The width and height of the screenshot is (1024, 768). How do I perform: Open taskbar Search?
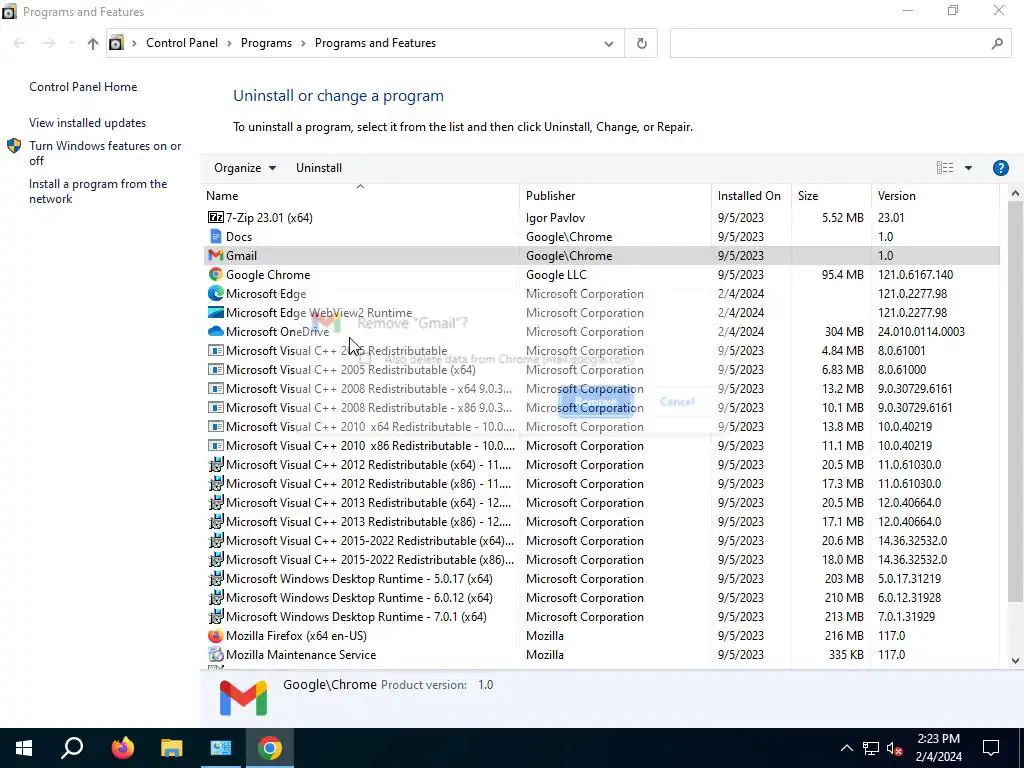tap(72, 748)
